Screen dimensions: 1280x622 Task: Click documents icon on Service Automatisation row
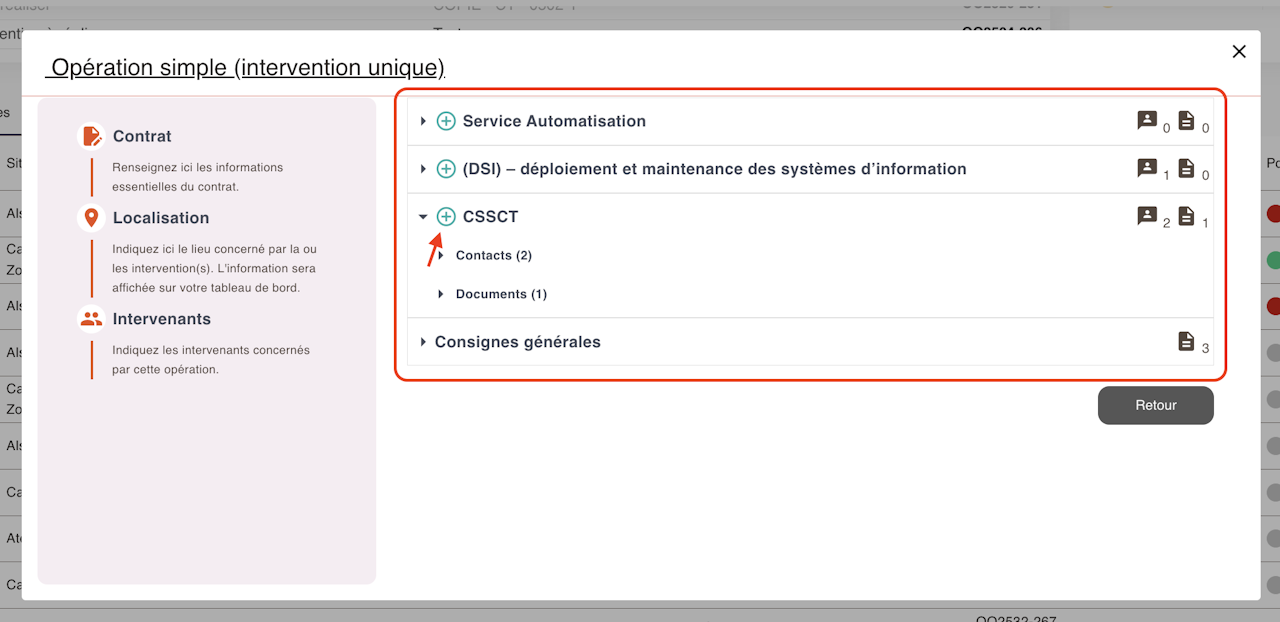click(1186, 120)
